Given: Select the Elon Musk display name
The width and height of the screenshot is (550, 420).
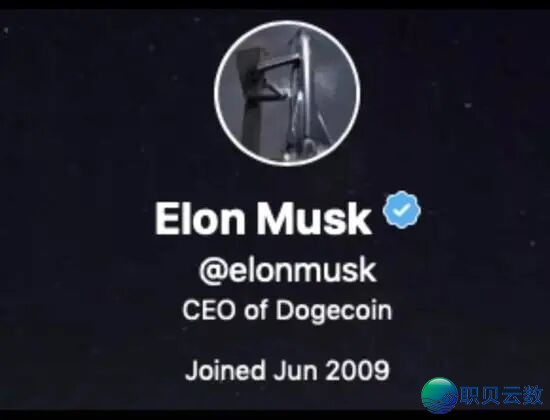Looking at the screenshot, I should pyautogui.click(x=263, y=218).
